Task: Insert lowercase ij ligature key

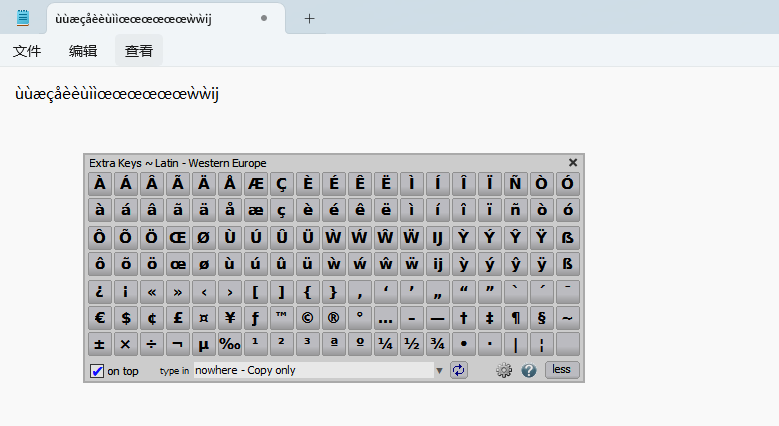Action: [x=437, y=263]
